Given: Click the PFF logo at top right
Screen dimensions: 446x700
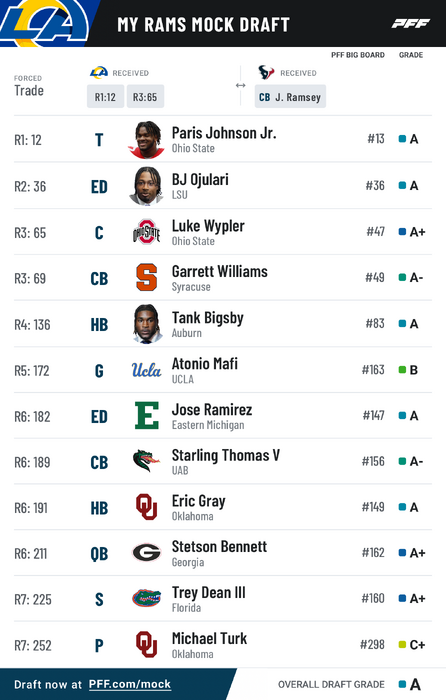Looking at the screenshot, I should point(411,23).
